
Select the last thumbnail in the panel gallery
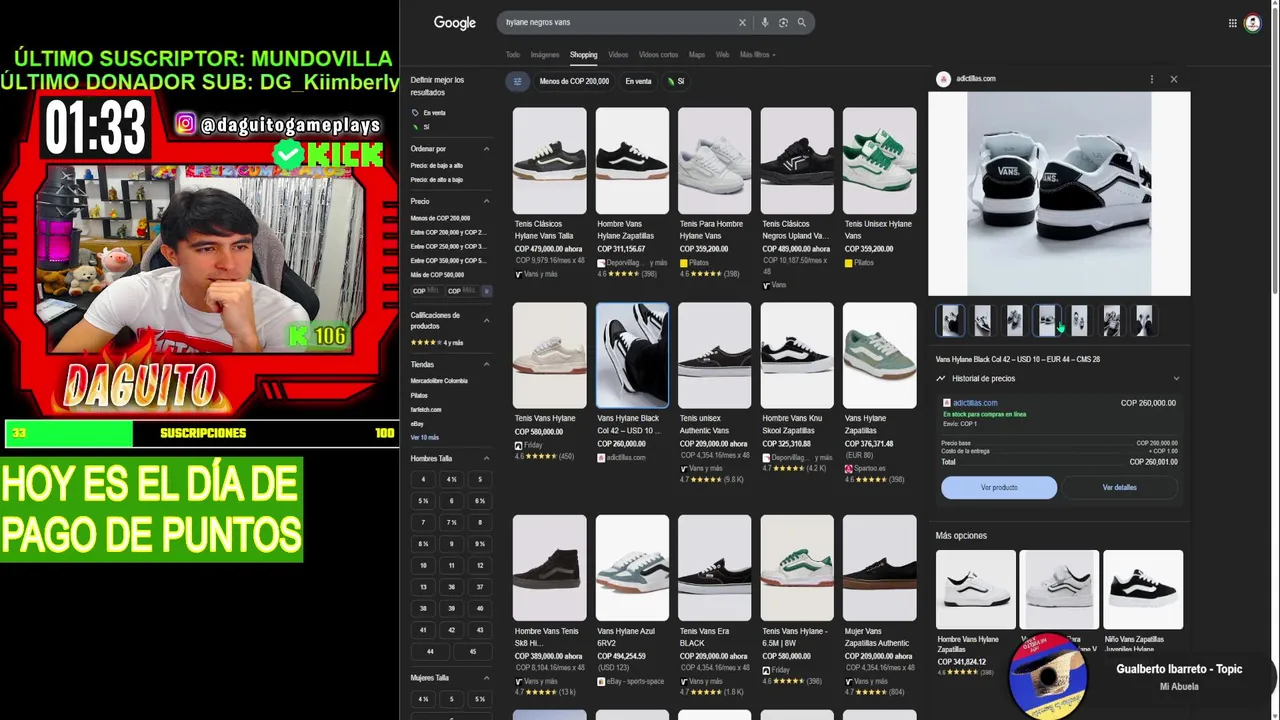1143,321
